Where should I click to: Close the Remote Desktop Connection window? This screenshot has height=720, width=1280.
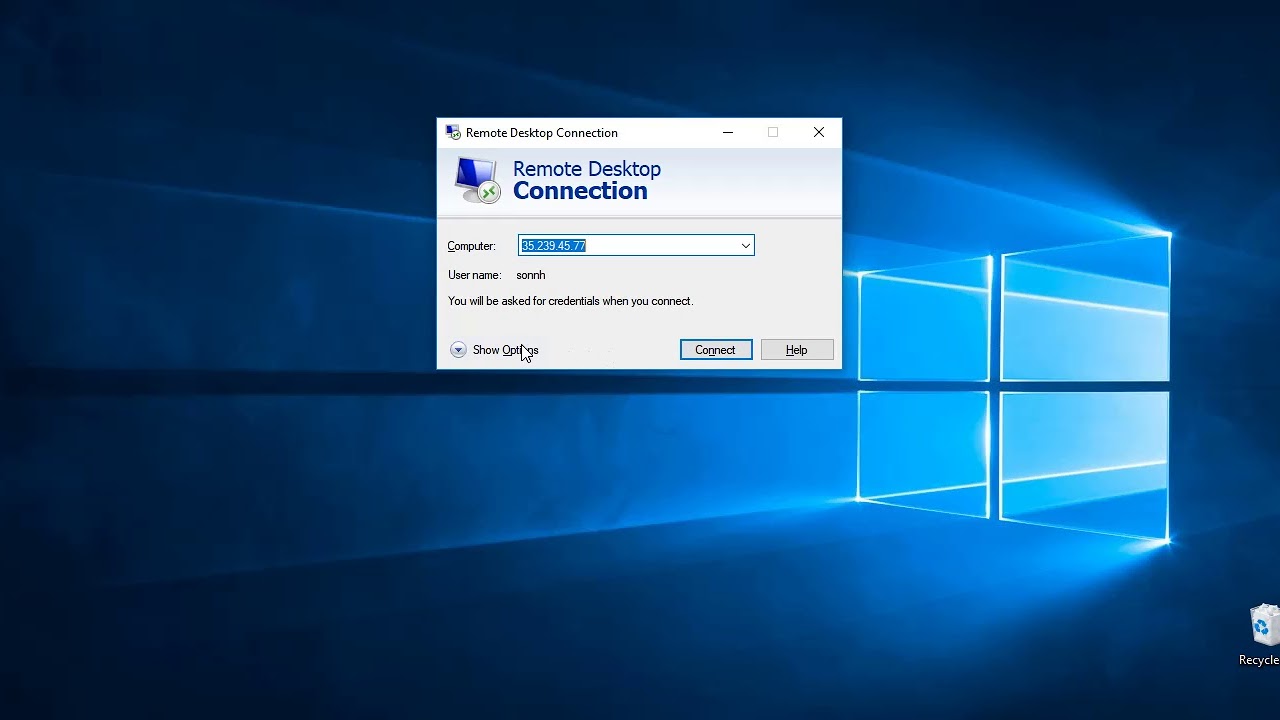tap(819, 132)
